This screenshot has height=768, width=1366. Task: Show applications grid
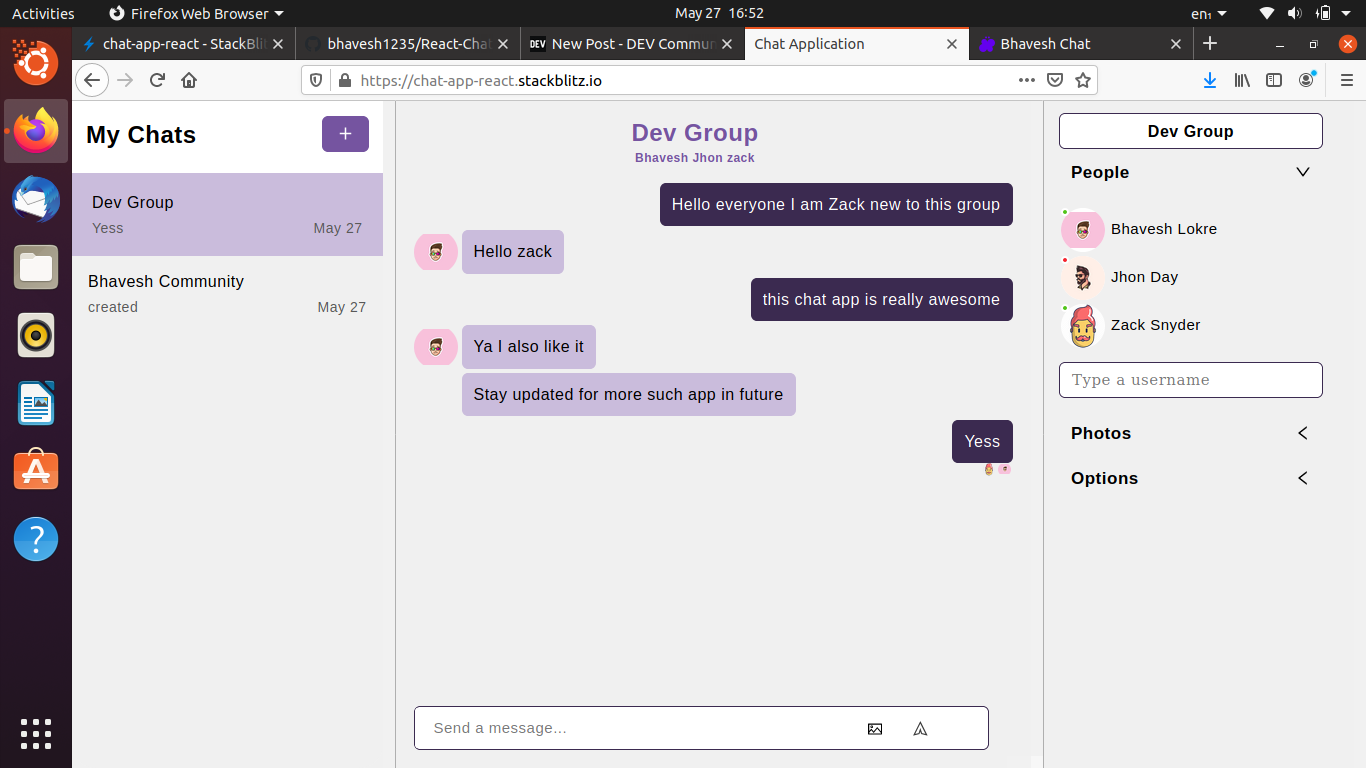point(36,733)
